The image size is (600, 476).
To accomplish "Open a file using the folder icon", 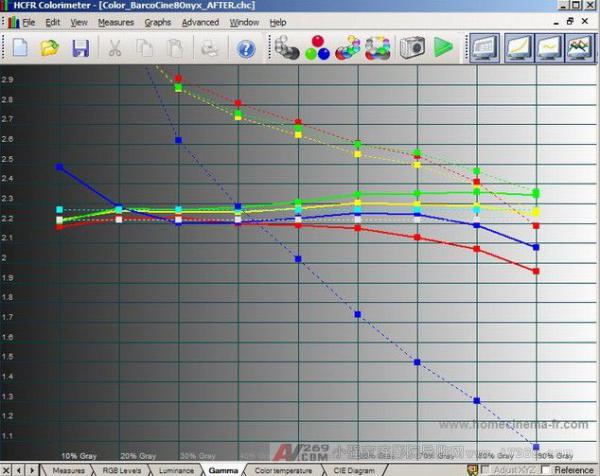I will click(50, 47).
